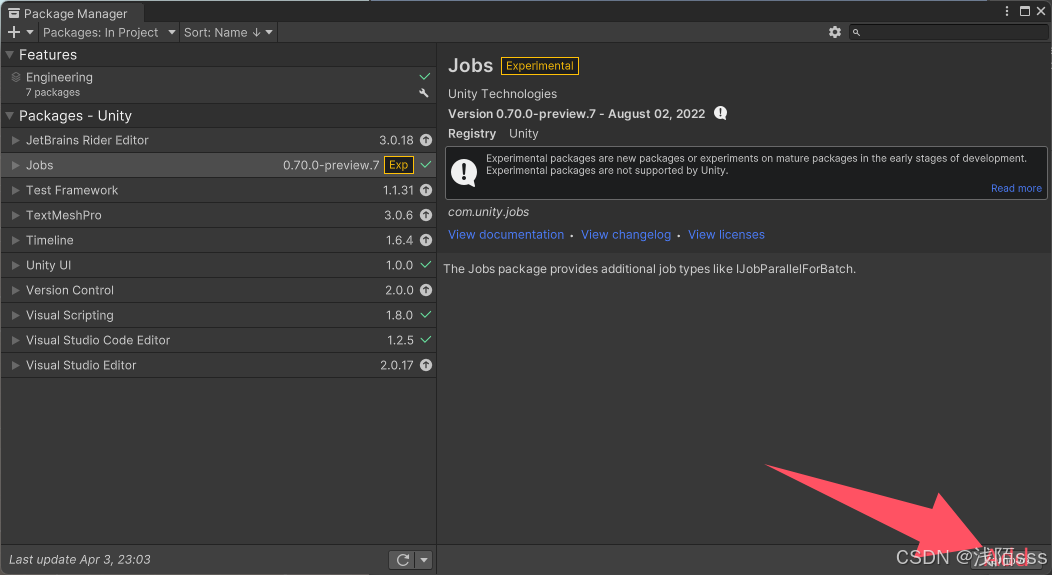Click Visual Studio Code Editor checkmark icon
Image resolution: width=1052 pixels, height=575 pixels.
point(425,339)
